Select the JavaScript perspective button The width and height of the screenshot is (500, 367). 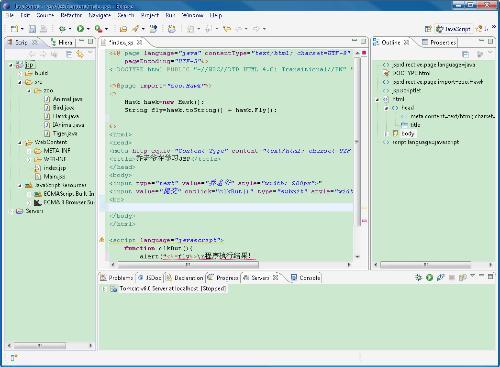pos(453,29)
